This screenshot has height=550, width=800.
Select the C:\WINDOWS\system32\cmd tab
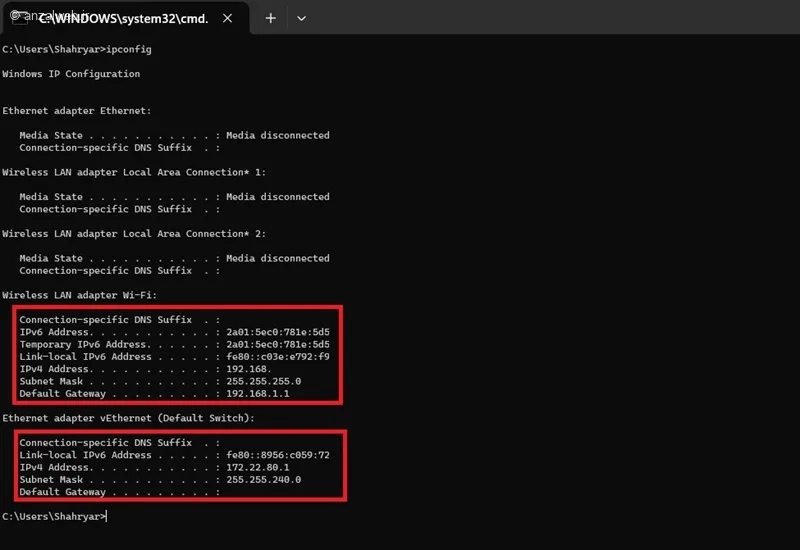[126, 18]
